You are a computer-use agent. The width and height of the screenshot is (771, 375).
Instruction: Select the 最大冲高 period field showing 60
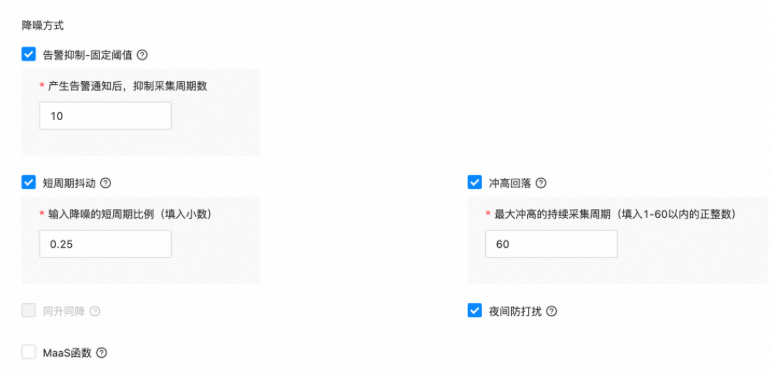pyautogui.click(x=551, y=244)
